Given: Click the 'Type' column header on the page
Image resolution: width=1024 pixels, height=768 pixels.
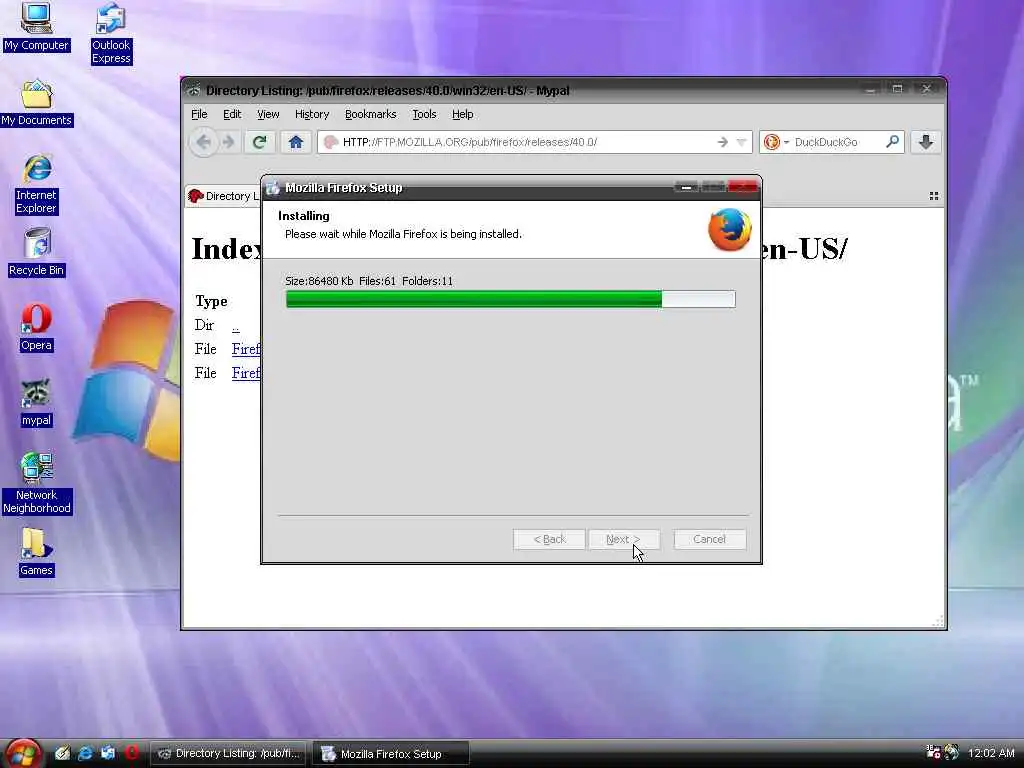Looking at the screenshot, I should 211,301.
